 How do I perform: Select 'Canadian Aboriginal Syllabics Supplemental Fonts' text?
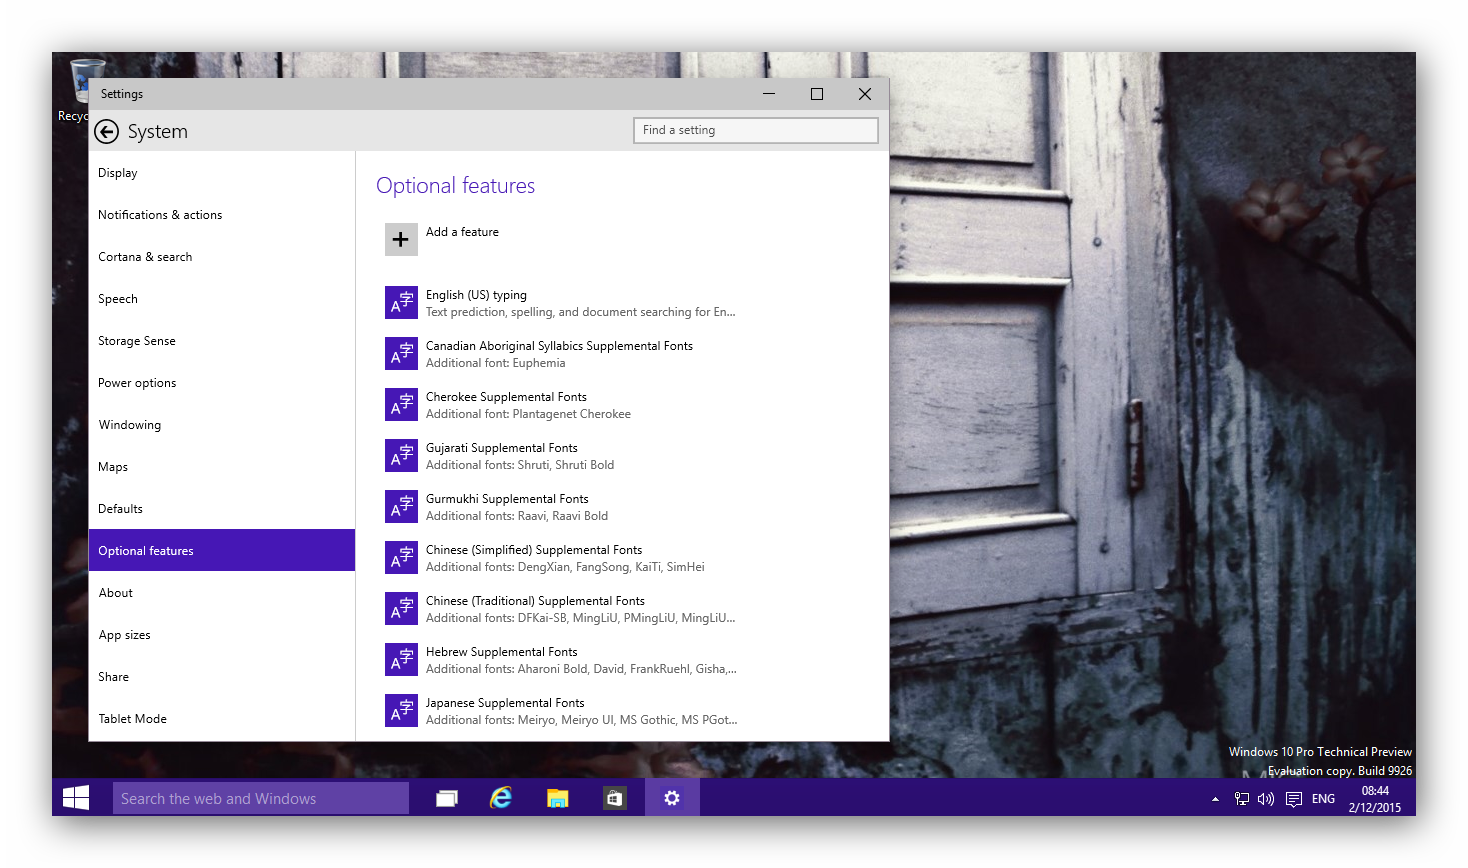559,346
